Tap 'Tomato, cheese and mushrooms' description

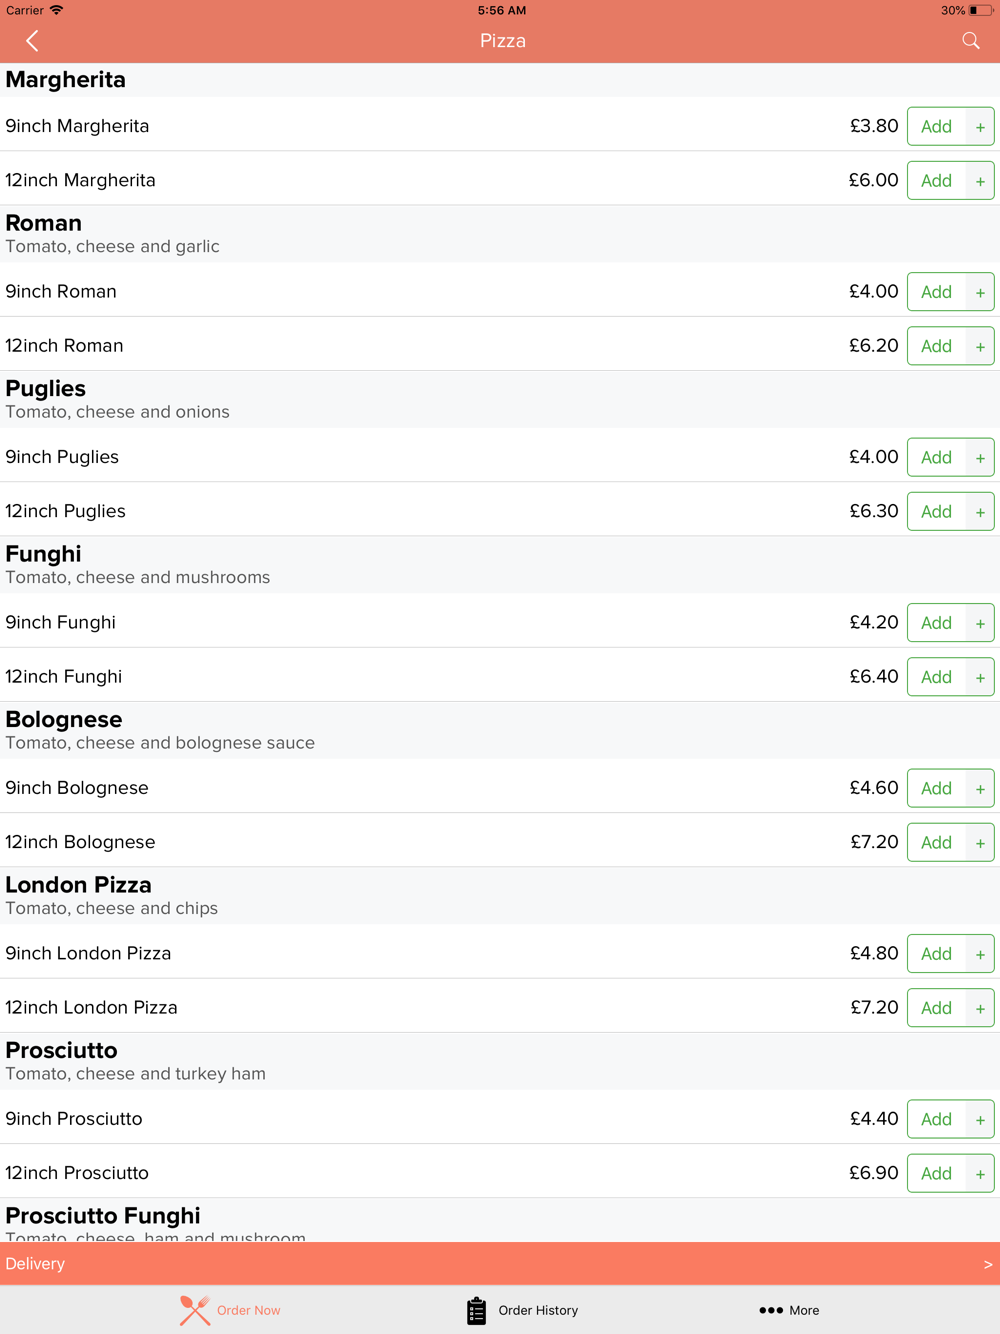[x=138, y=577]
